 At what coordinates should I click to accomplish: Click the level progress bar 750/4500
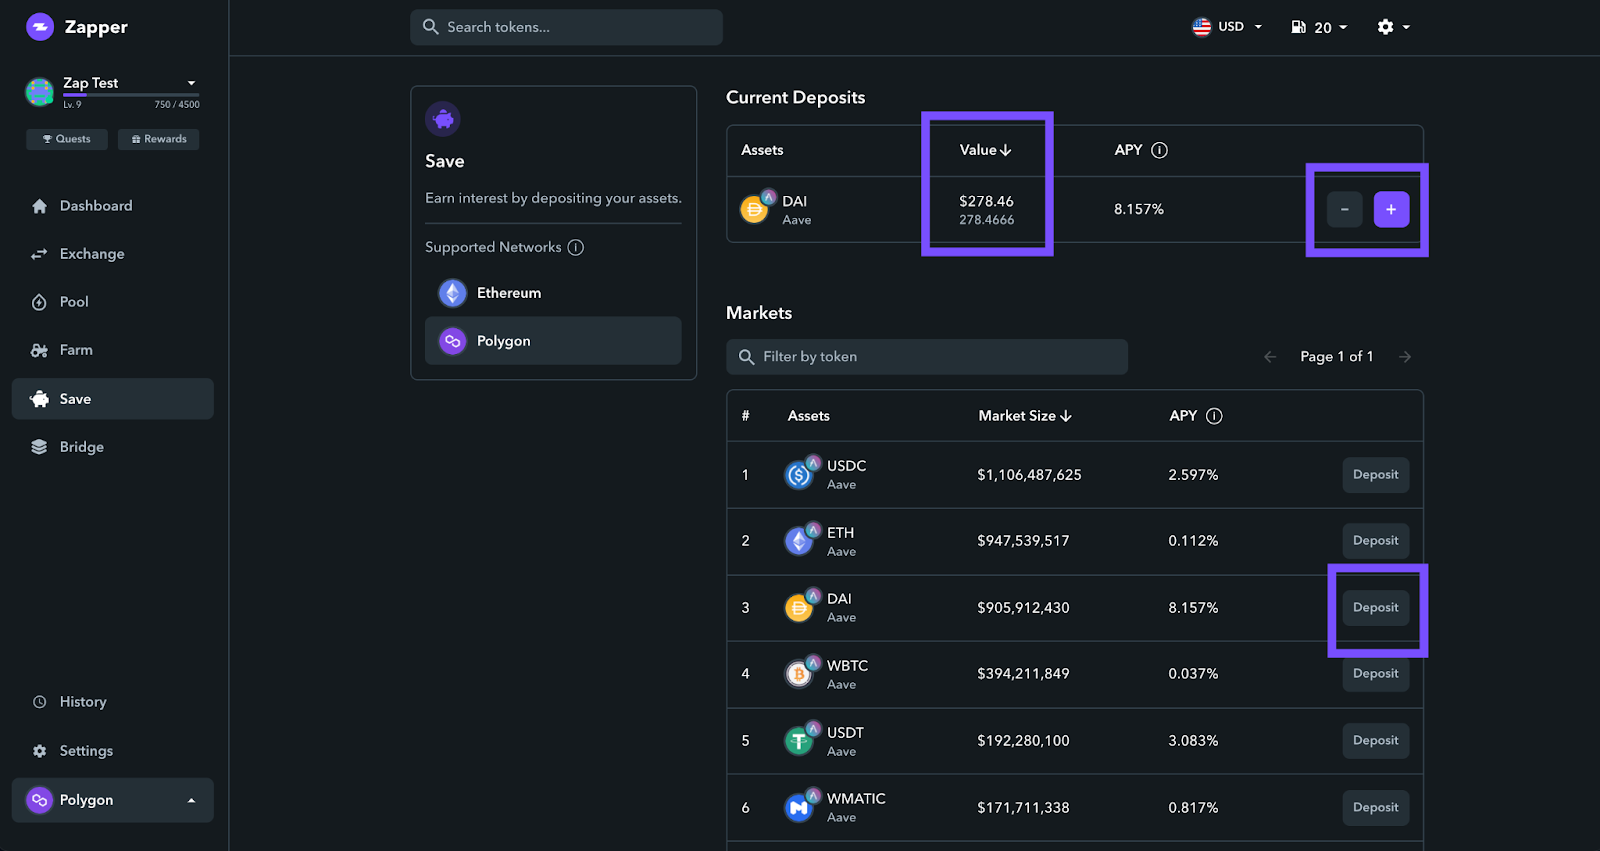tap(131, 95)
